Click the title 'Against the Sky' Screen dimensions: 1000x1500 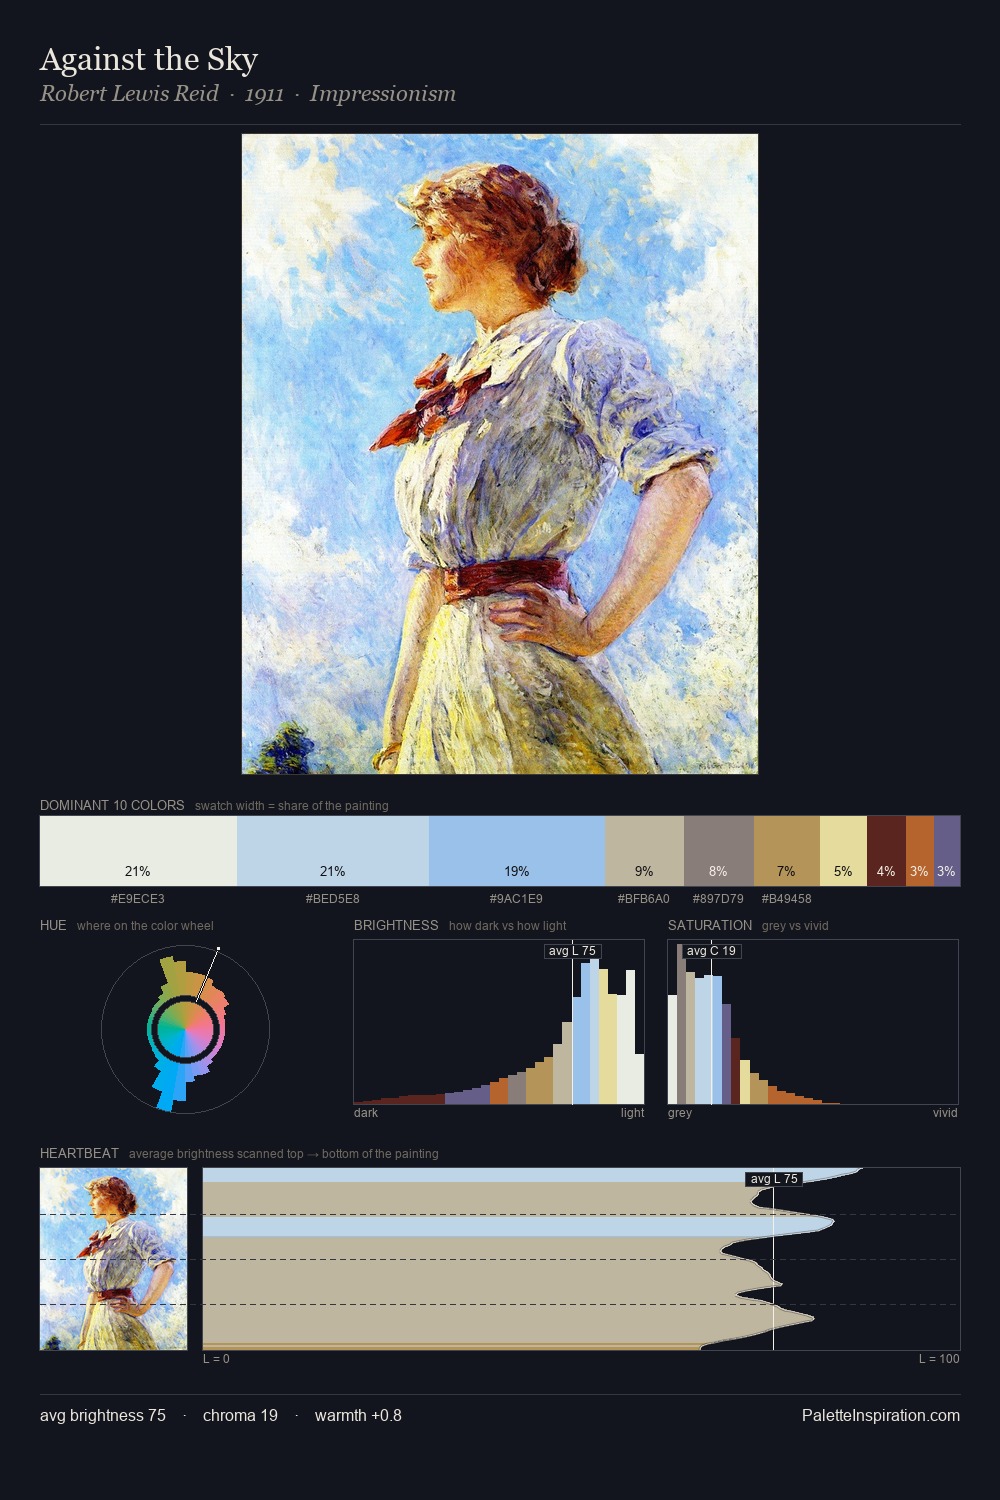tap(149, 59)
